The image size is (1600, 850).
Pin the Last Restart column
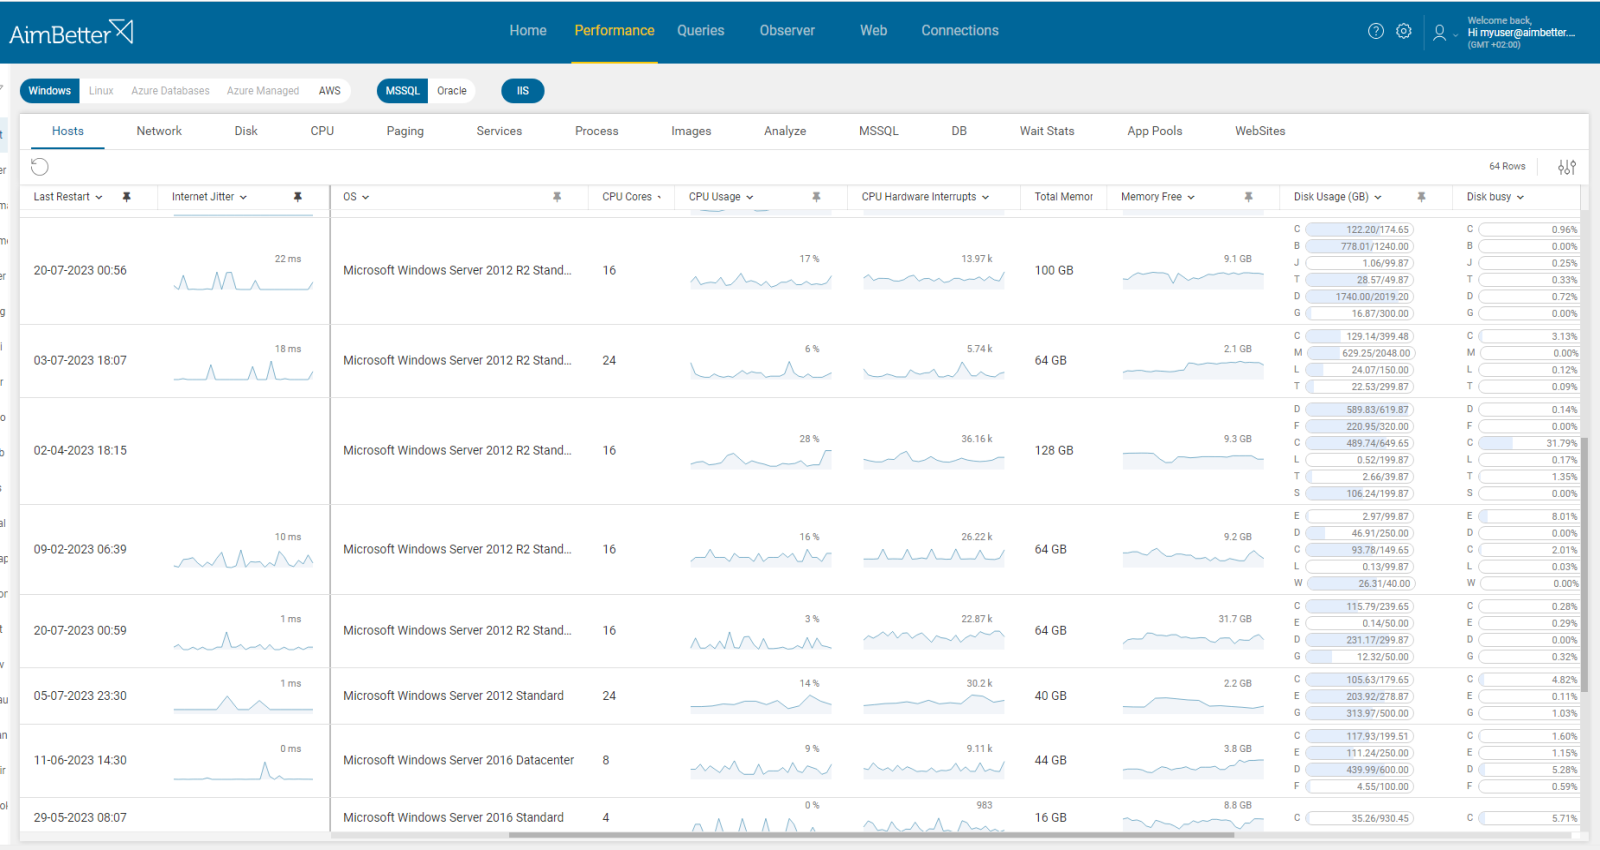(127, 197)
